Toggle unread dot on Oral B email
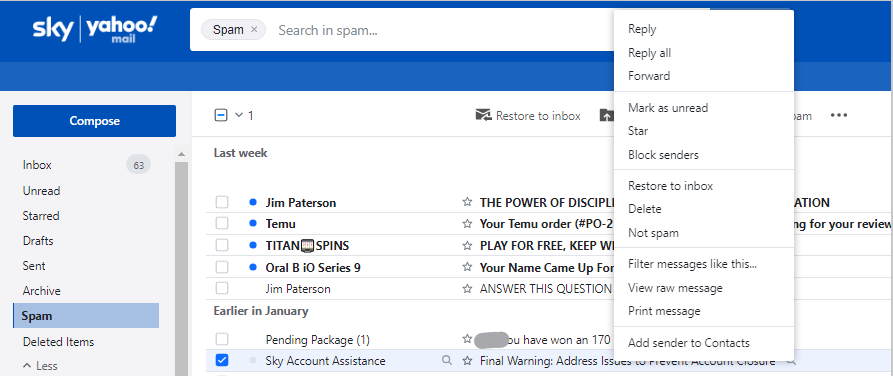893x376 pixels. pos(253,267)
